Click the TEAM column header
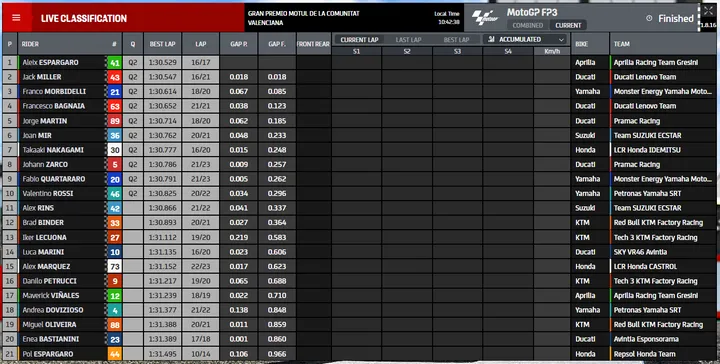 point(622,44)
